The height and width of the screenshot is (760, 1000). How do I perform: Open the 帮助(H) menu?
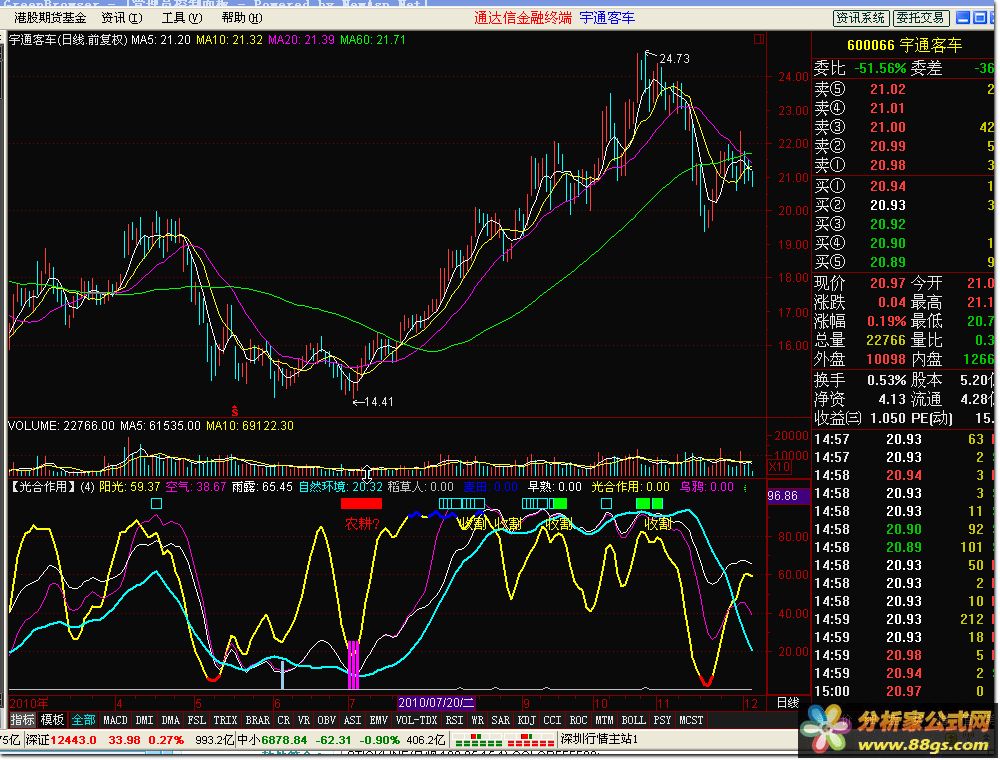click(x=242, y=18)
